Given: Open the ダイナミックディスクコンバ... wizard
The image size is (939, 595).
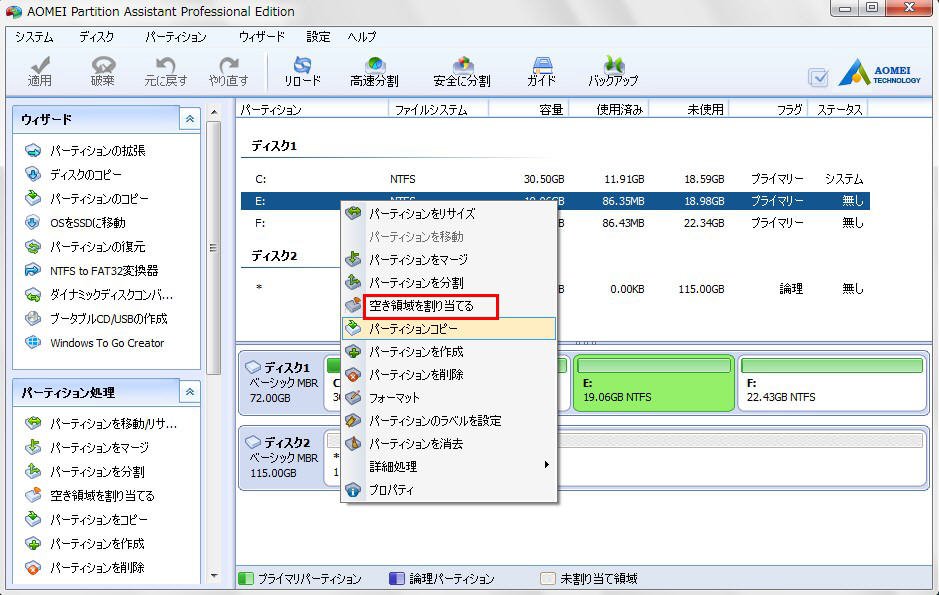Looking at the screenshot, I should (x=111, y=295).
